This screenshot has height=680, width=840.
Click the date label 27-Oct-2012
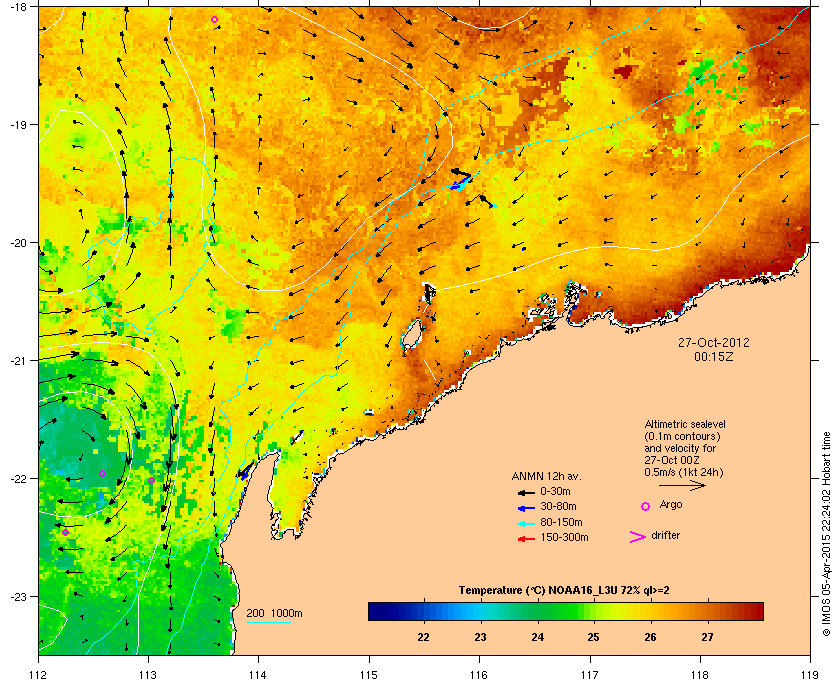coord(714,342)
